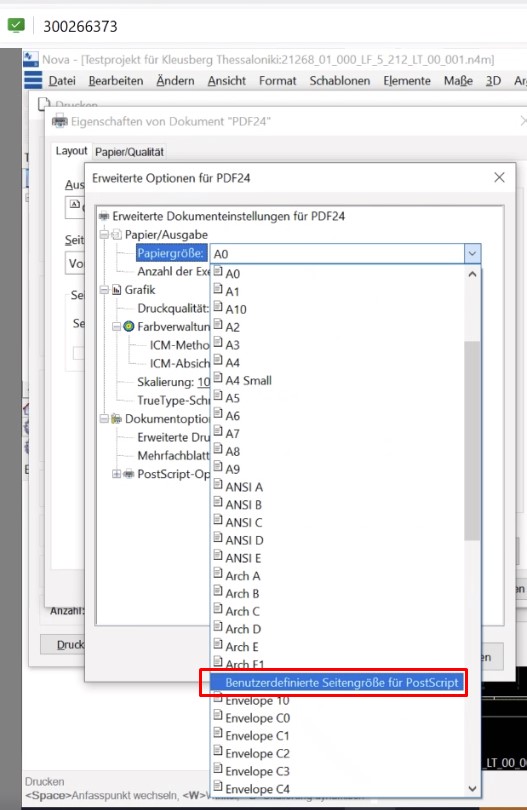Open the Ändern menu
The height and width of the screenshot is (810, 527).
point(175,81)
